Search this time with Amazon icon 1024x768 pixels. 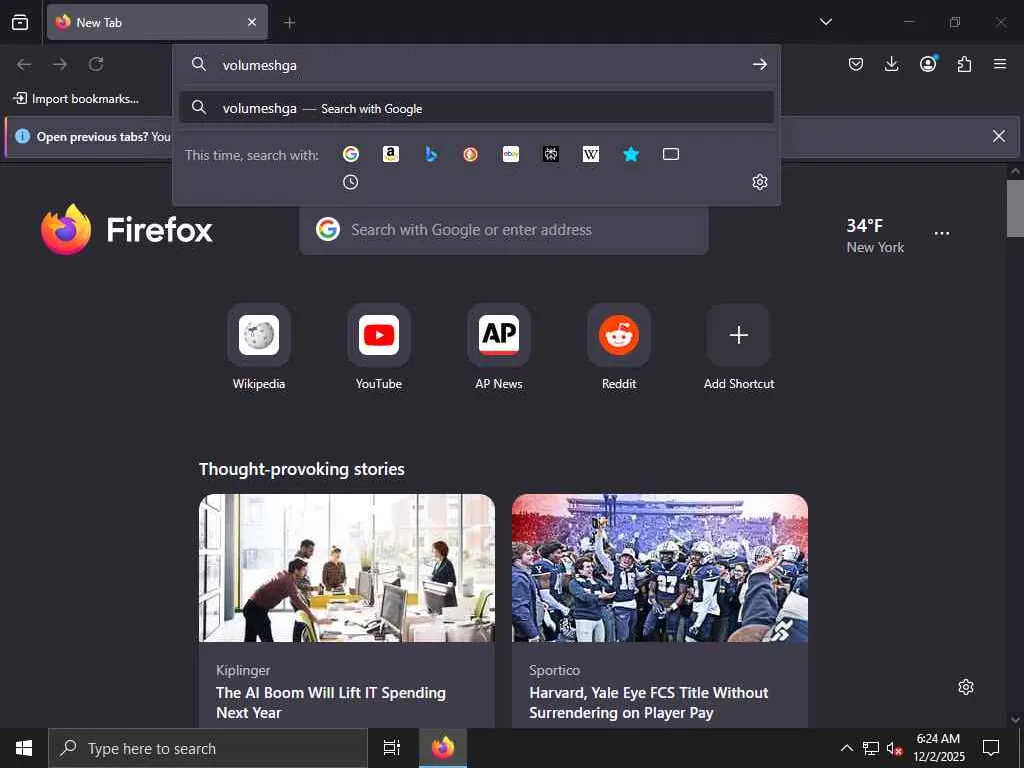coord(391,154)
